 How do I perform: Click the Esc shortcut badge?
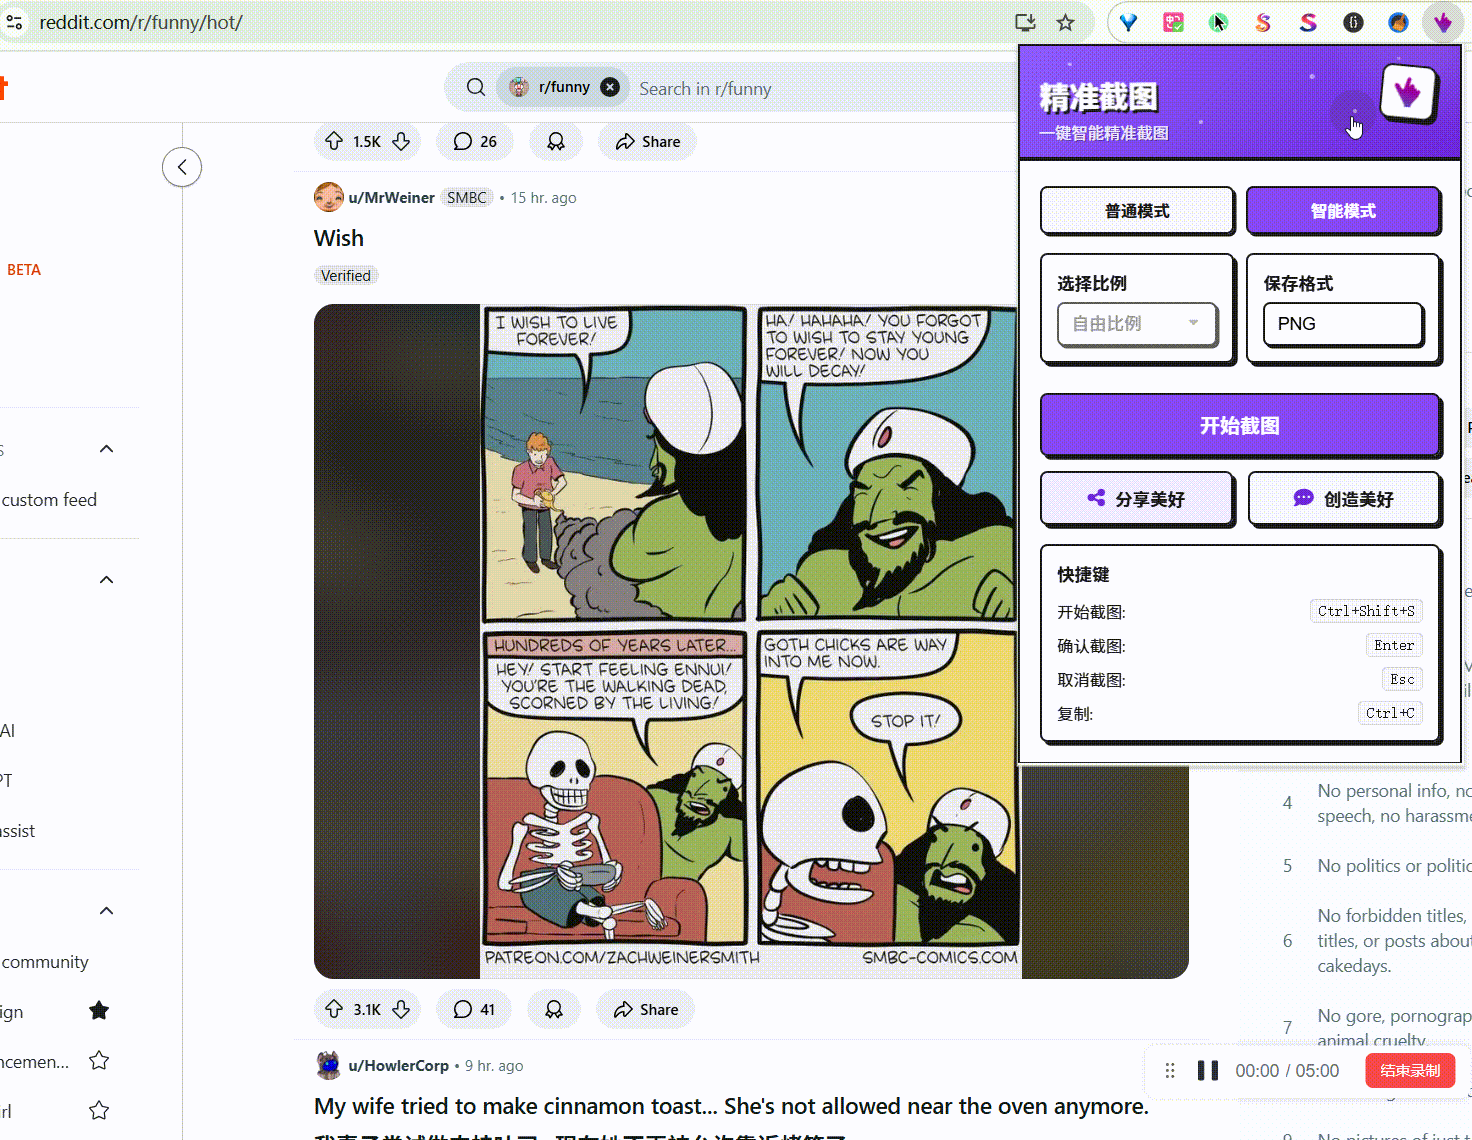1402,679
